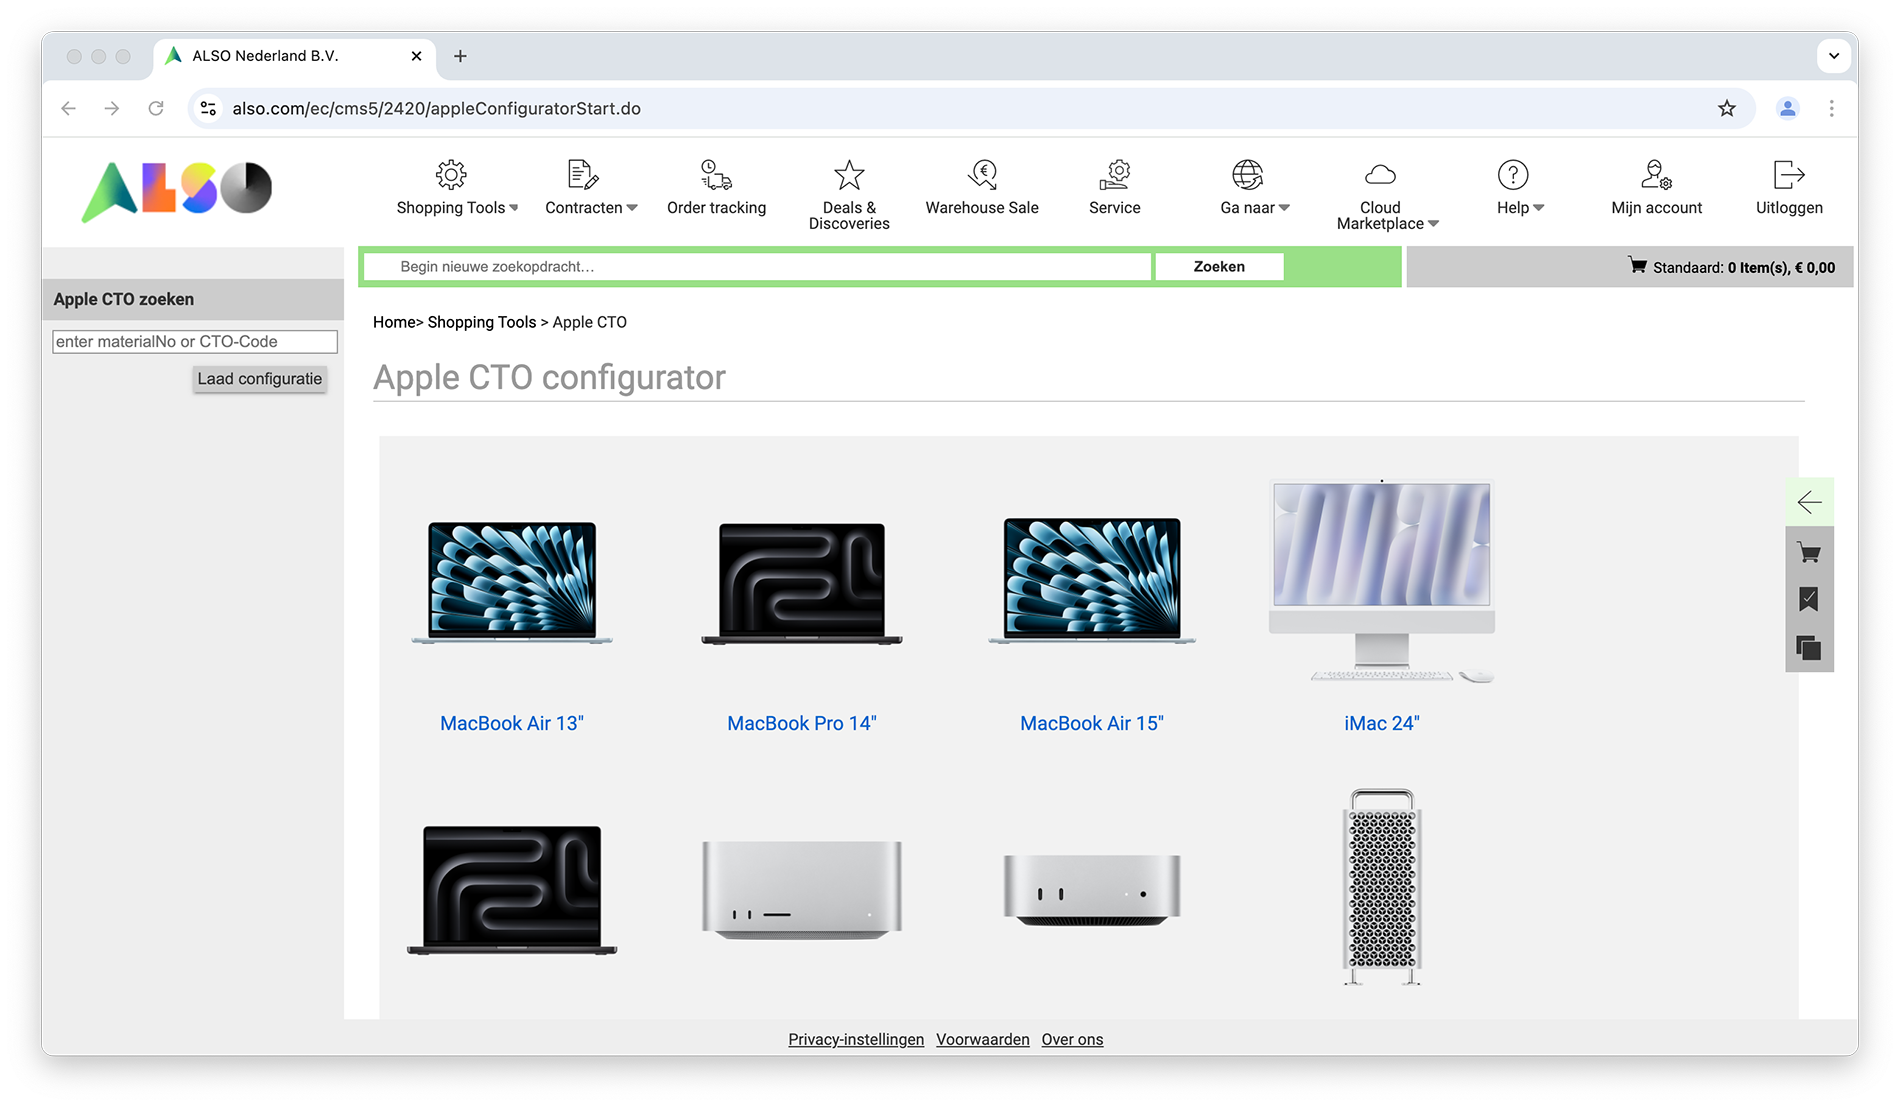
Task: Open Cloud Marketplace cloud icon
Action: 1380,175
